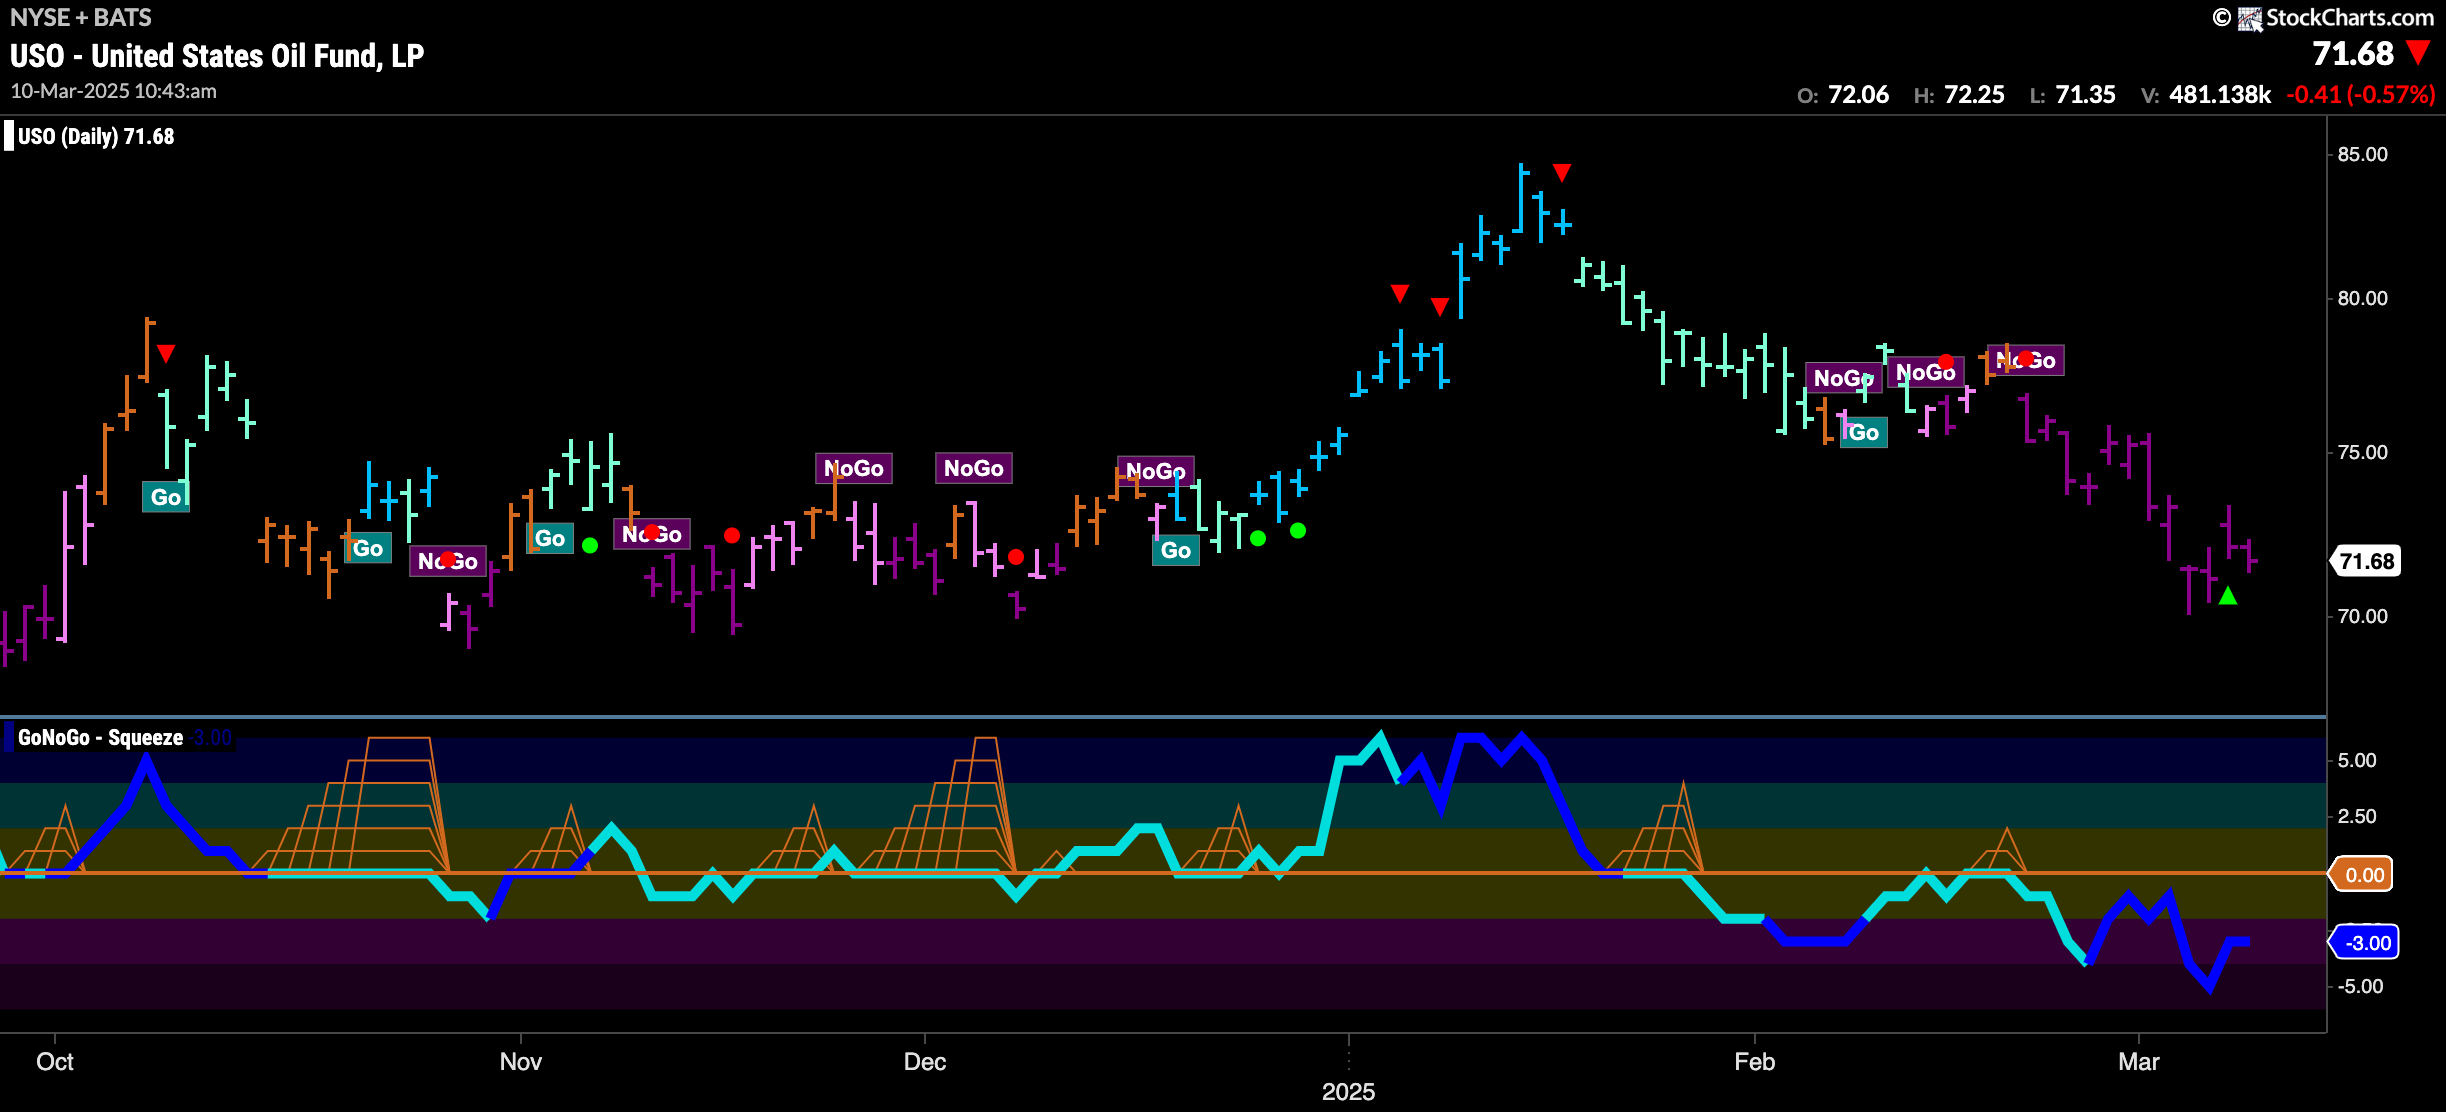Select the second green dot in late December
2446x1112 pixels.
tap(1298, 530)
